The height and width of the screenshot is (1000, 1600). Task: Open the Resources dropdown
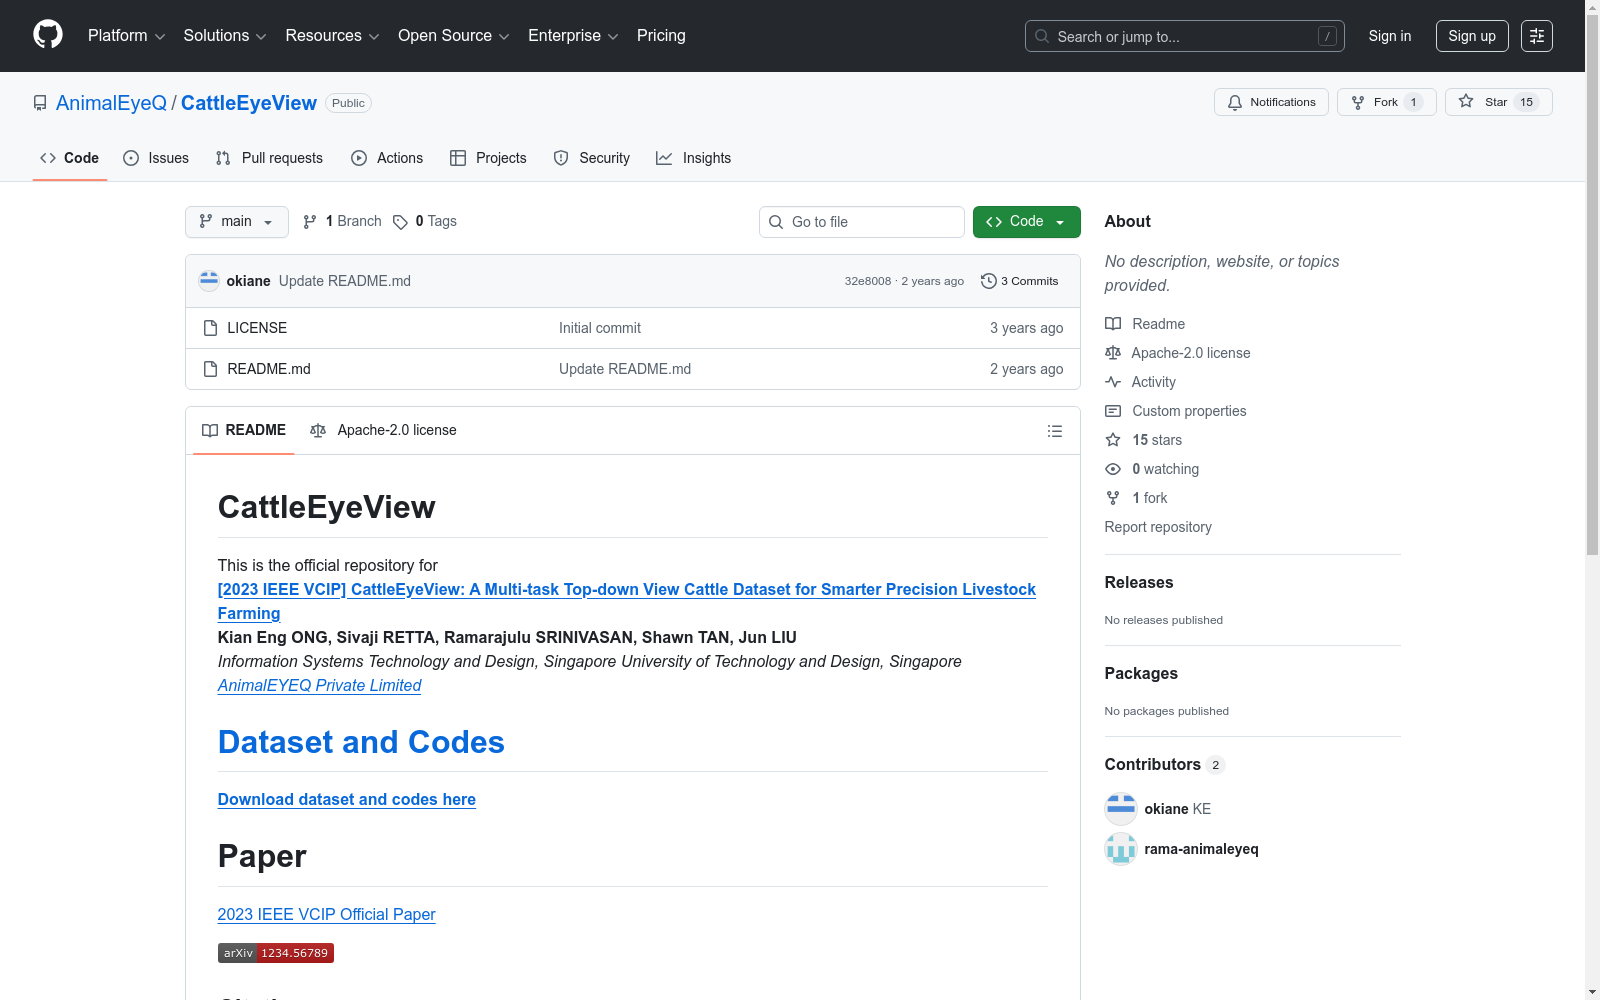tap(332, 36)
